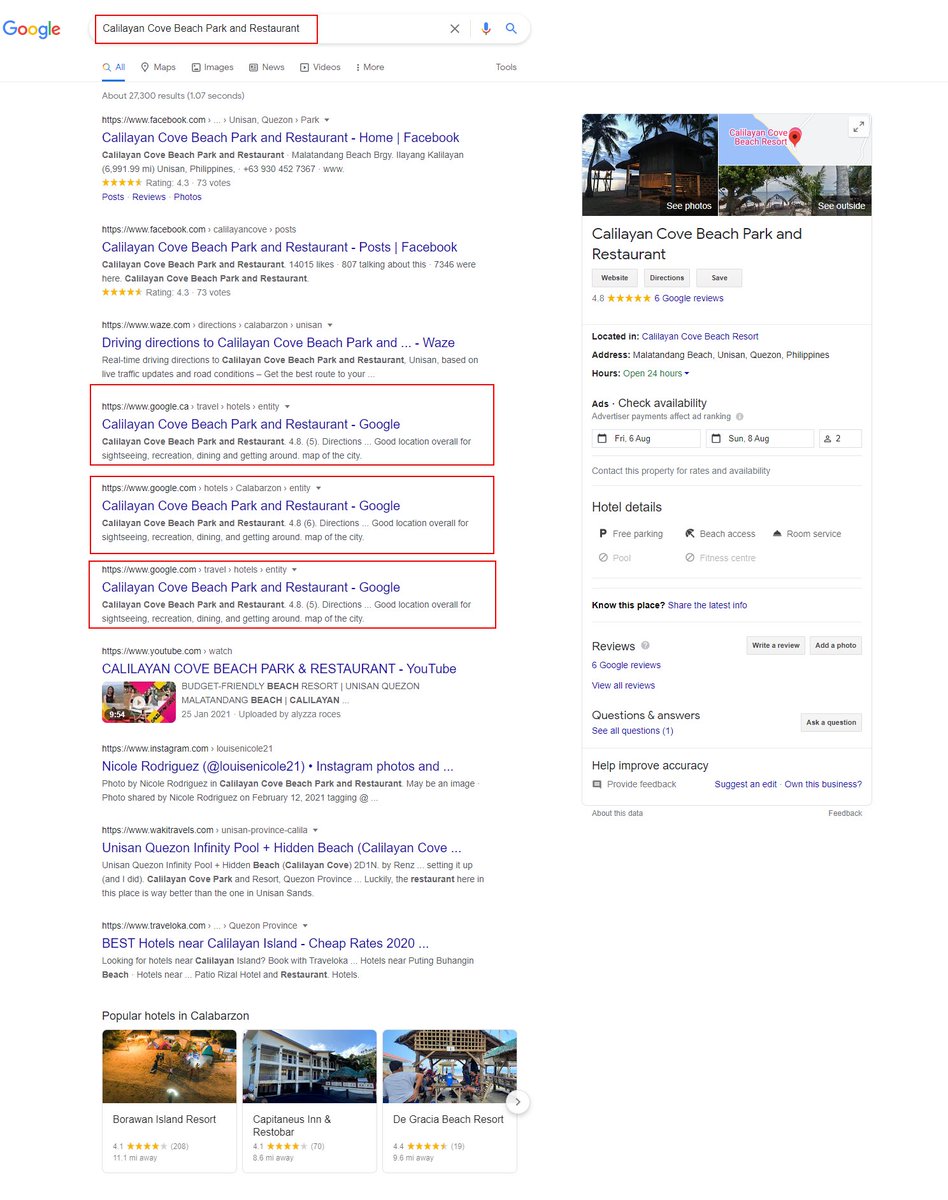Viewport: 948px width, 1200px height.
Task: Expand the traveloka.com URL dropdown arrow
Action: coord(305,926)
